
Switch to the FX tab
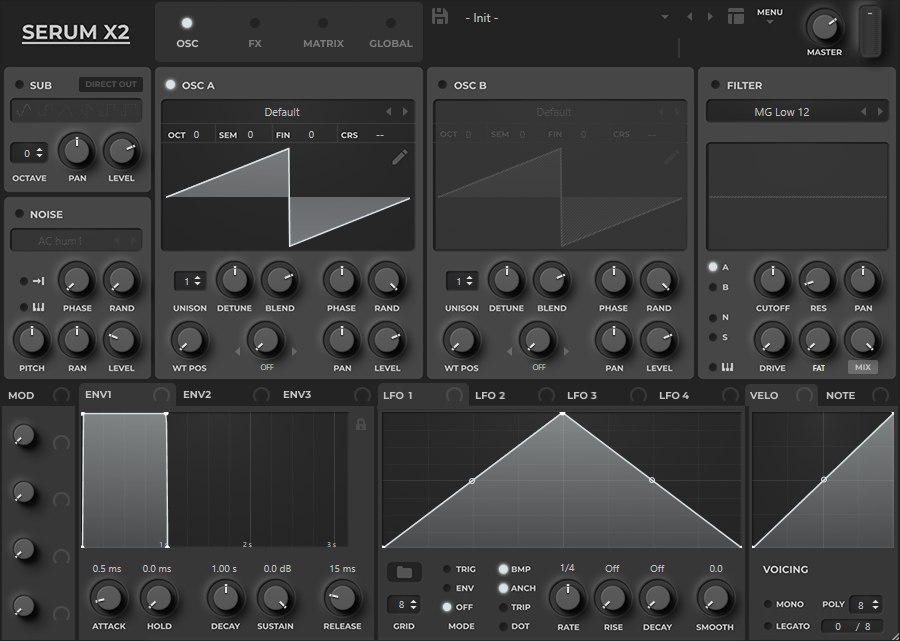point(255,33)
